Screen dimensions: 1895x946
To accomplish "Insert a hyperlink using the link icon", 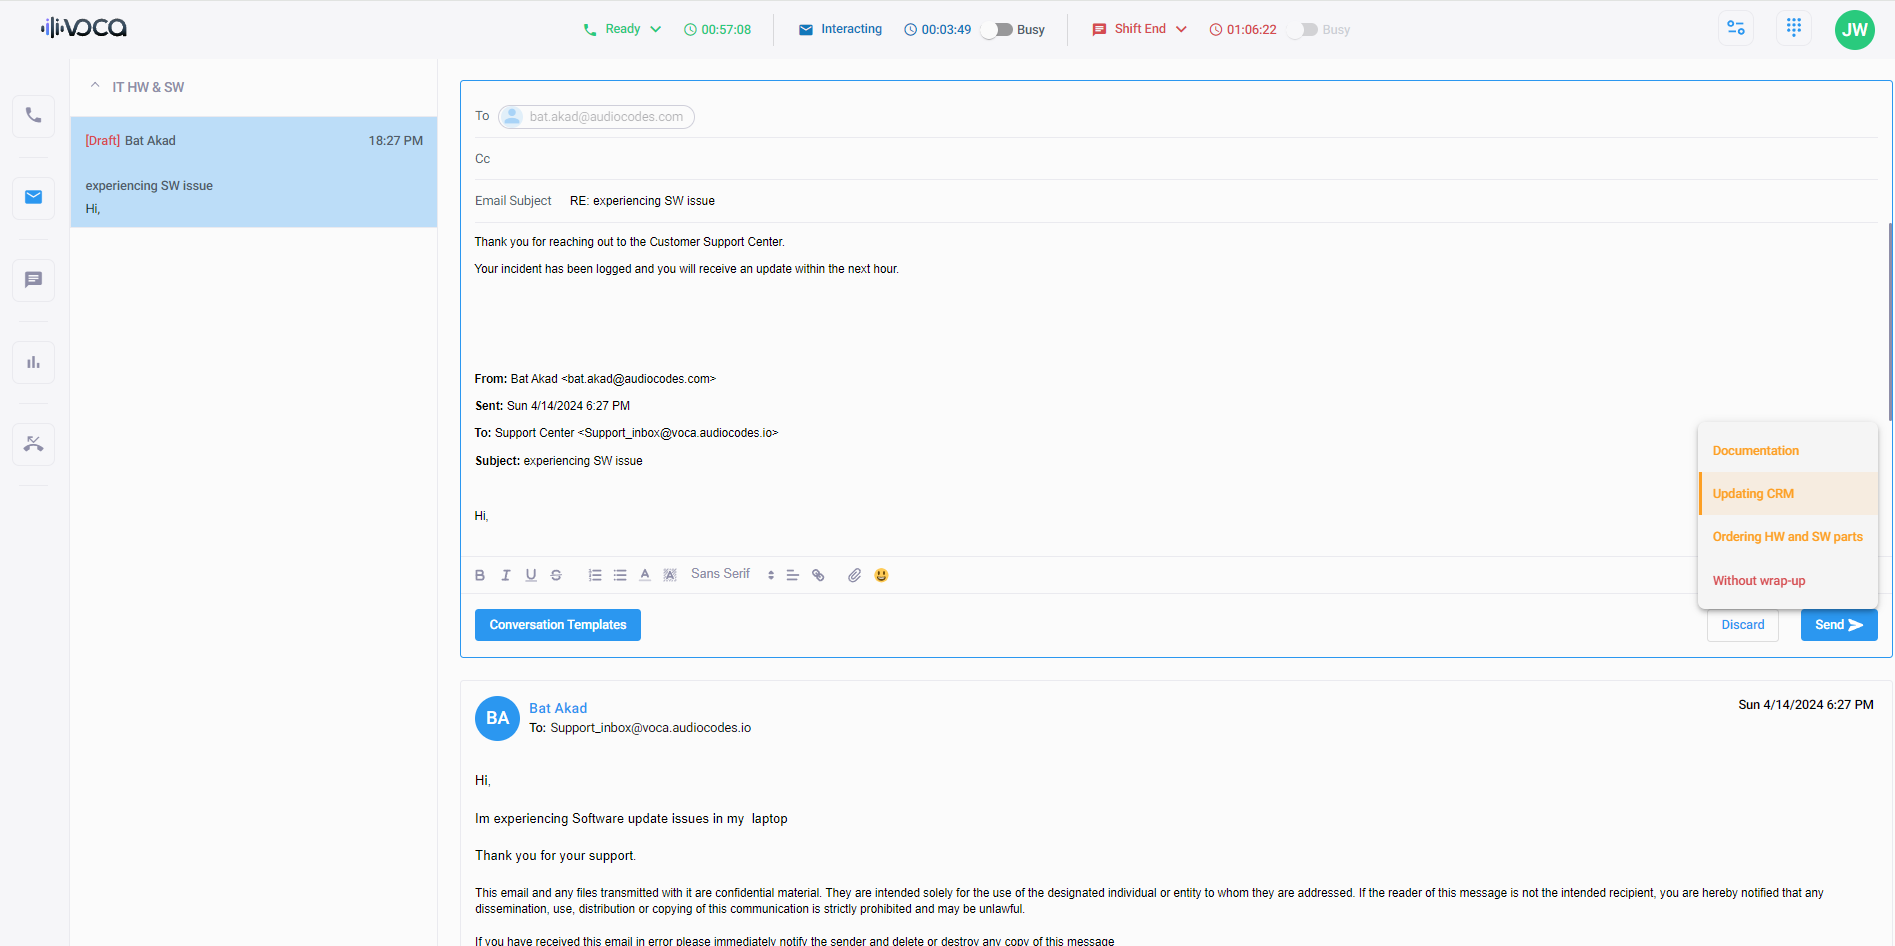I will [818, 575].
